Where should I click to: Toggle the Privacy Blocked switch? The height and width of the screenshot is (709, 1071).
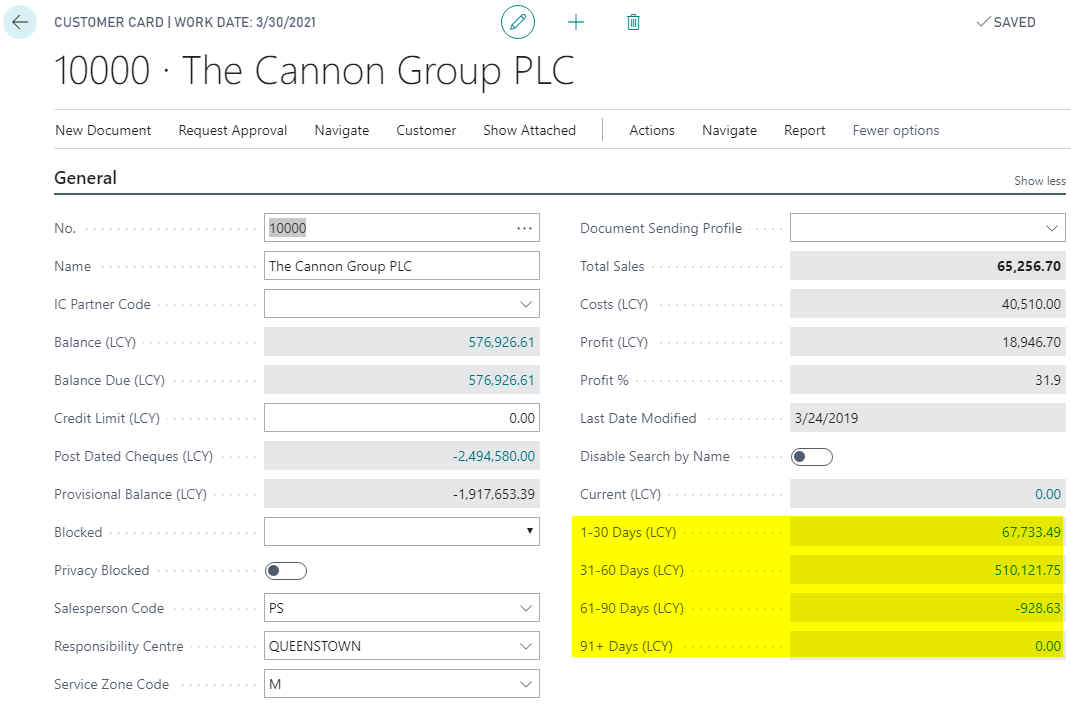[285, 570]
